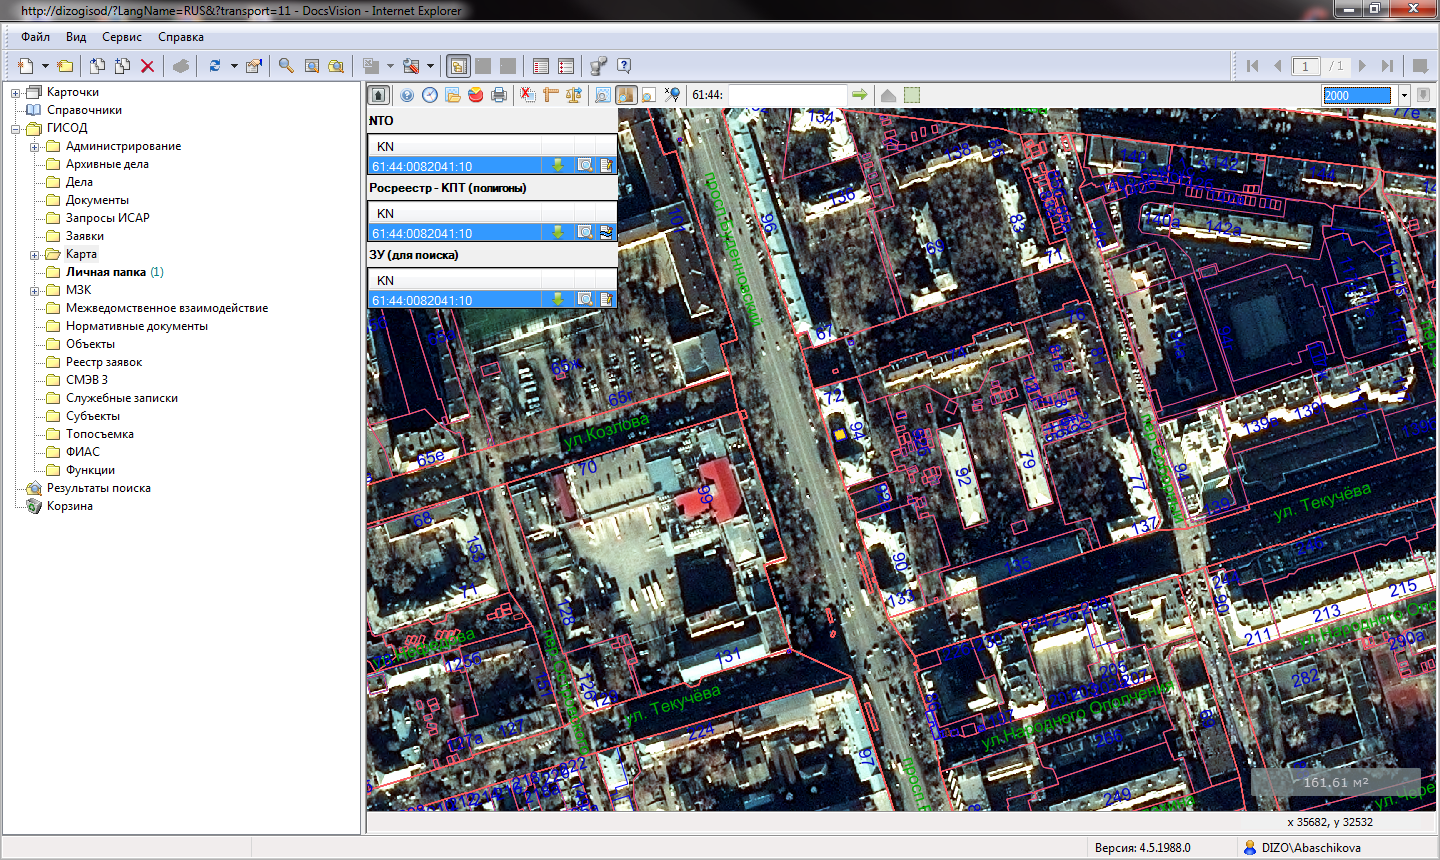1440x860 pixels.
Task: Click the scales compare icon
Action: (x=573, y=95)
